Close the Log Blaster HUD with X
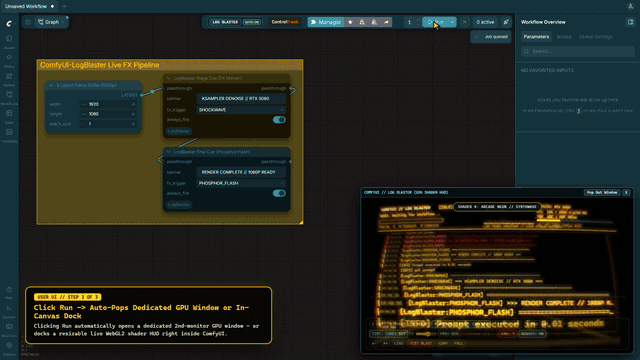 (626, 192)
